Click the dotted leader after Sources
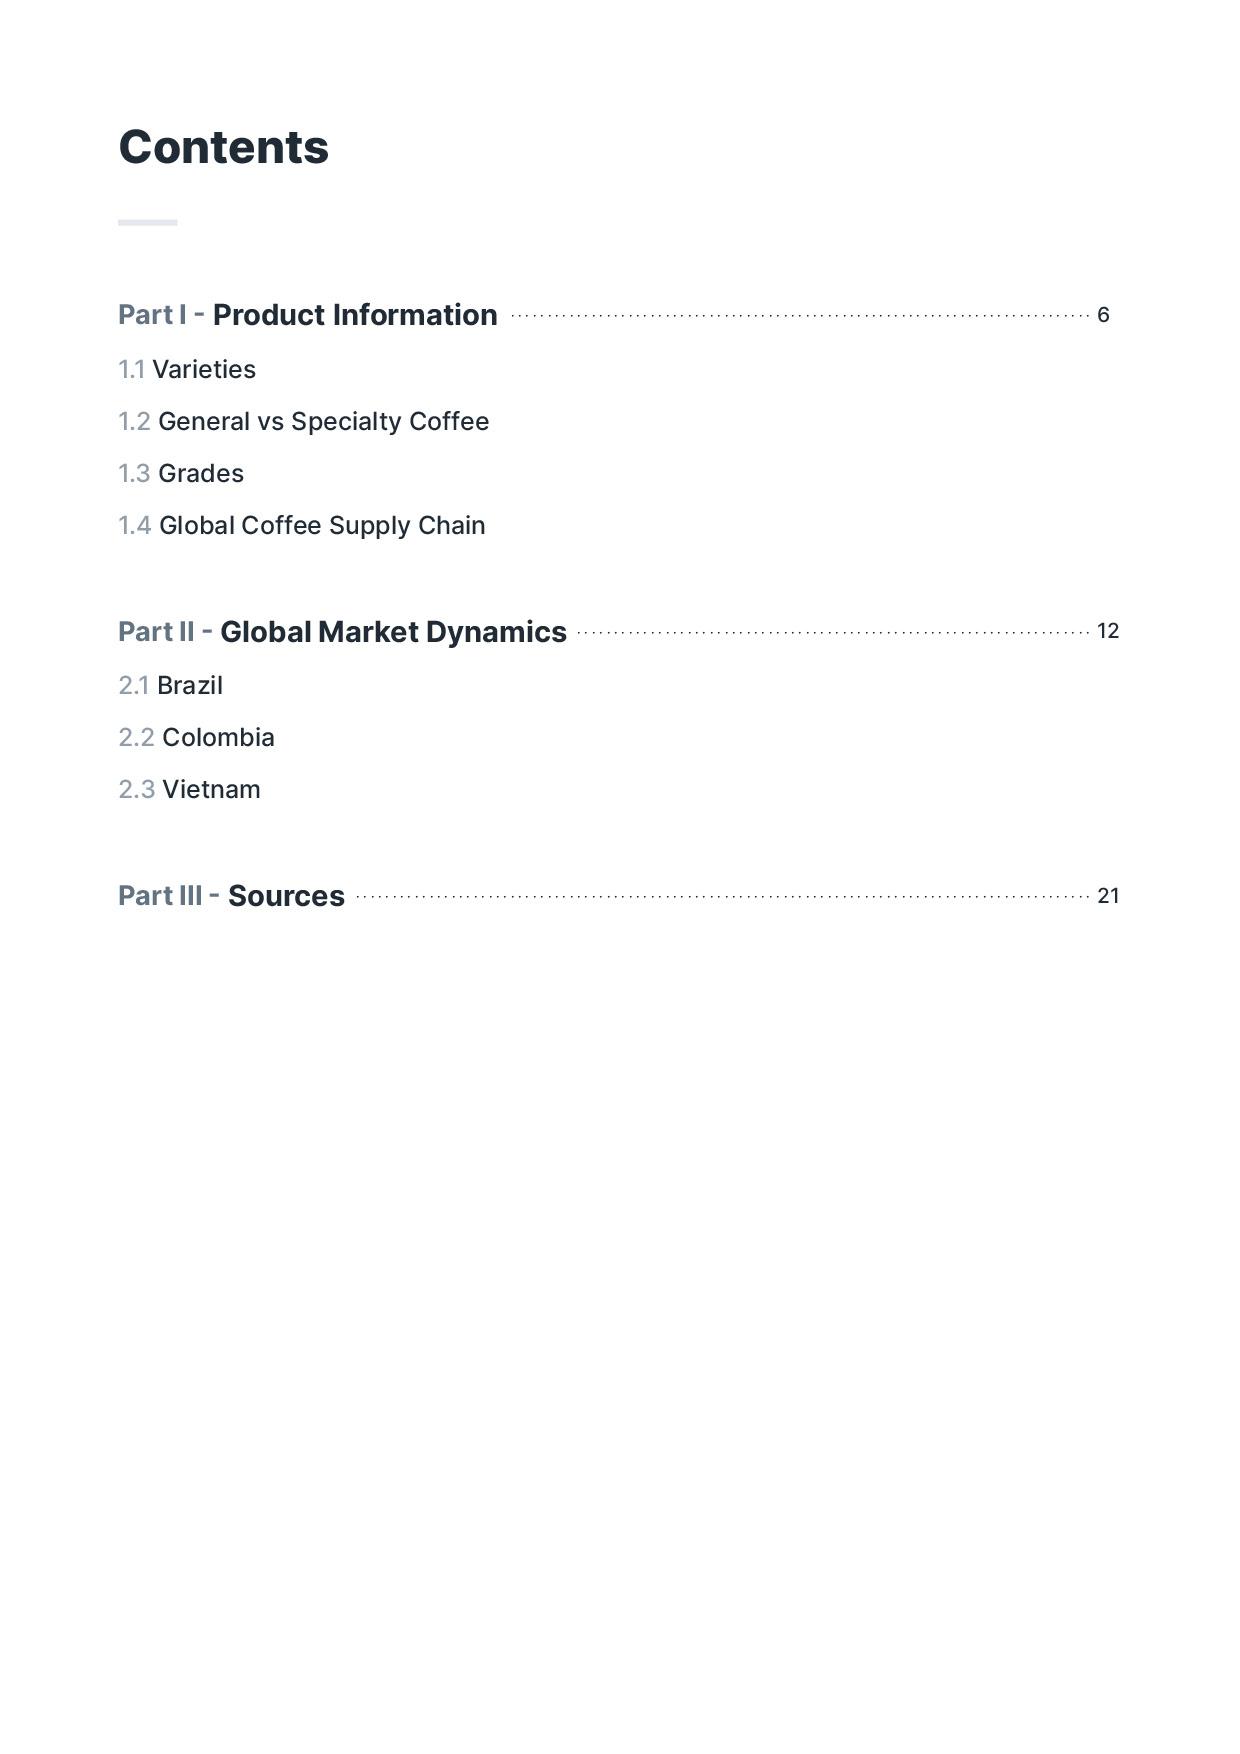 [722, 897]
